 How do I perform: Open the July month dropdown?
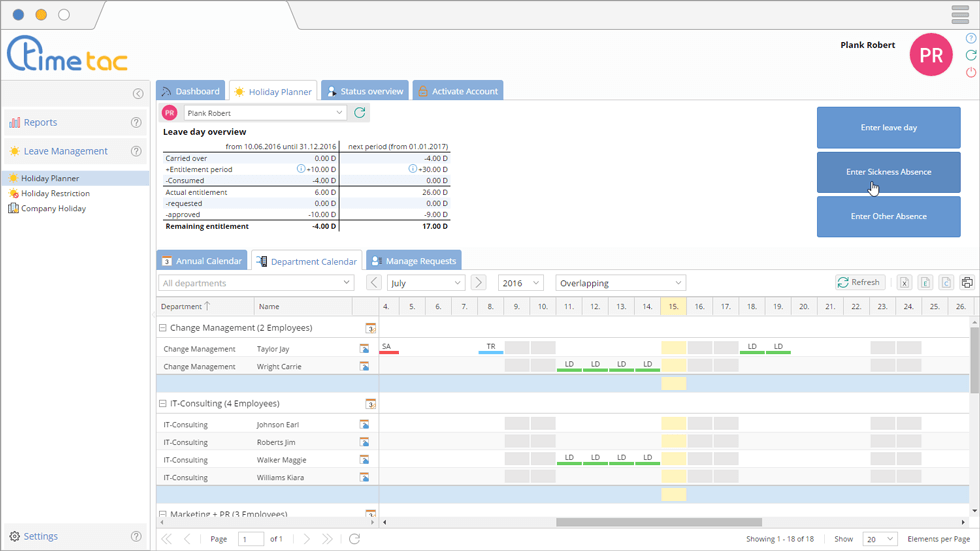coord(426,283)
